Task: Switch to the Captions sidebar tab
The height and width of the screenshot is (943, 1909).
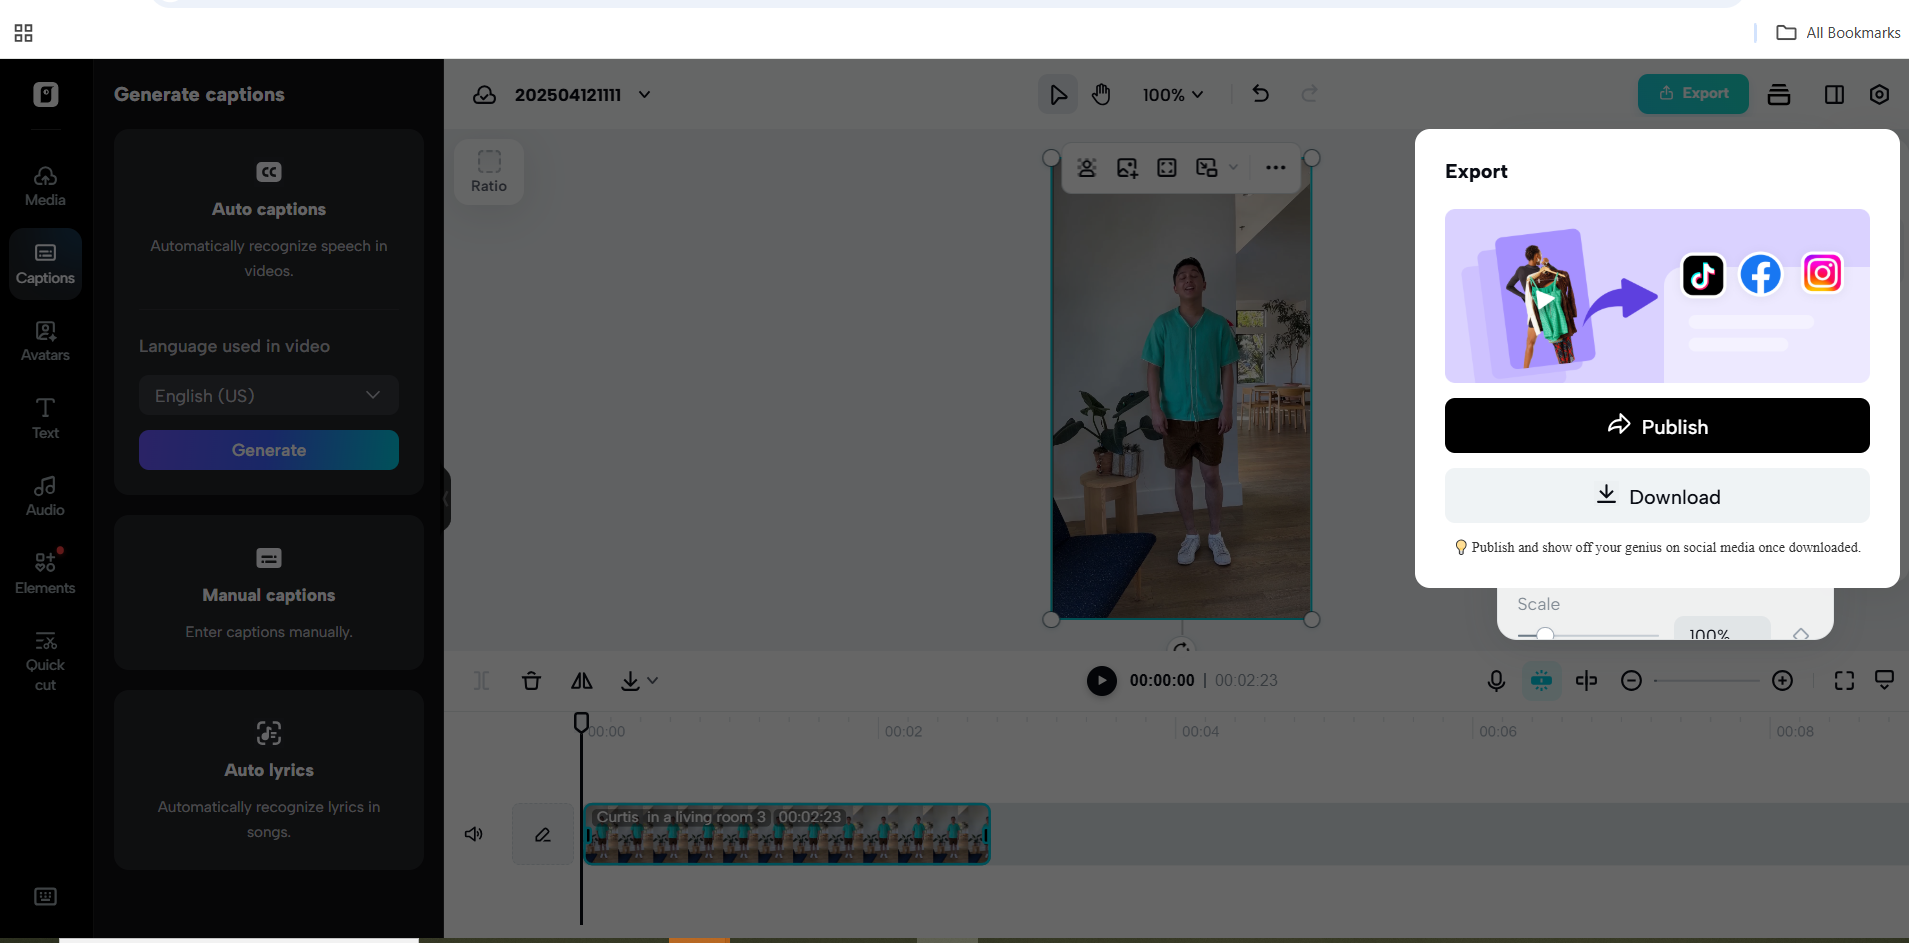Action: click(x=45, y=264)
